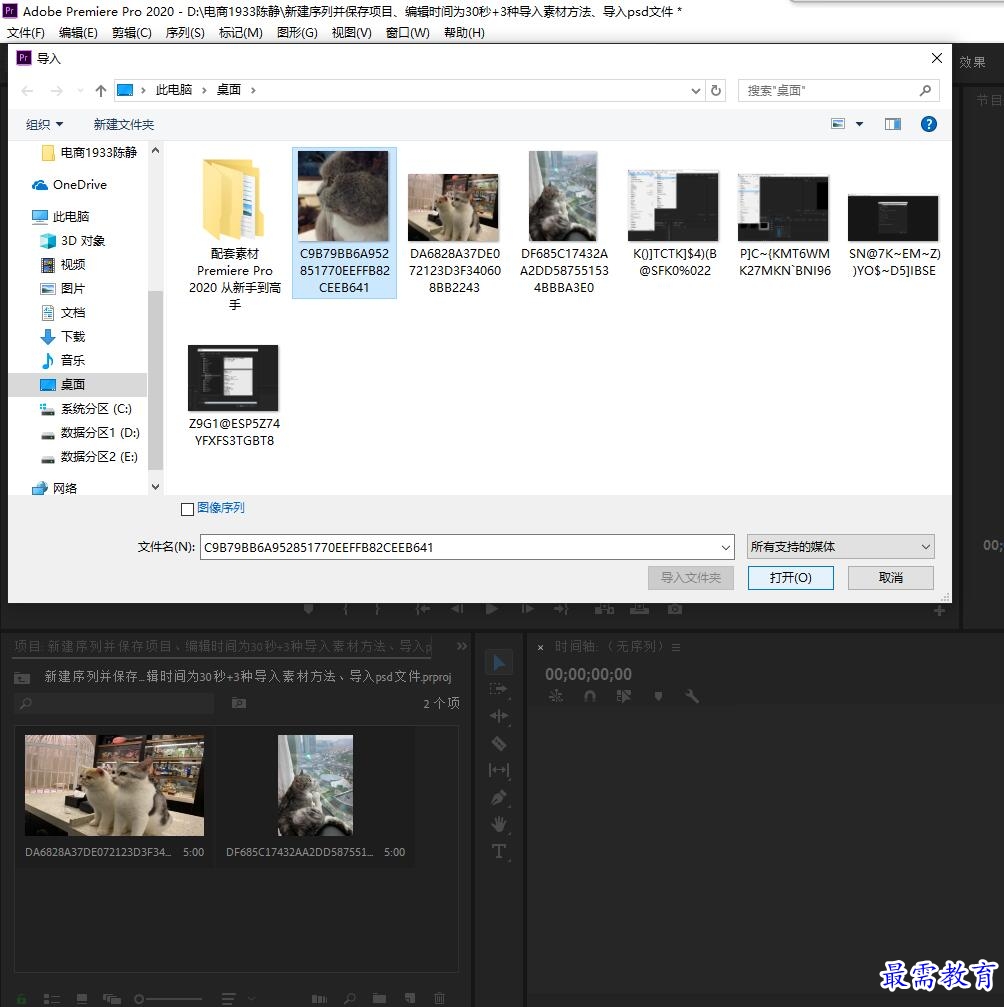Open the timeline panel menu

(x=676, y=647)
